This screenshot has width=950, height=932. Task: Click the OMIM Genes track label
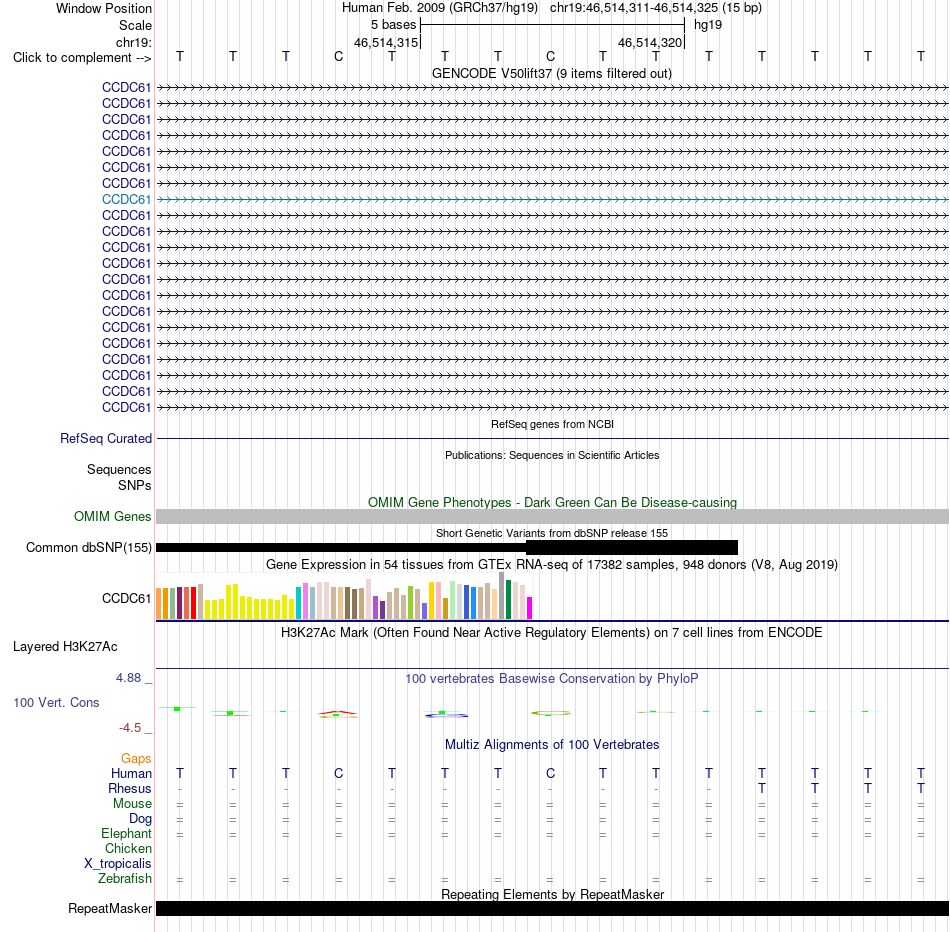point(112,516)
